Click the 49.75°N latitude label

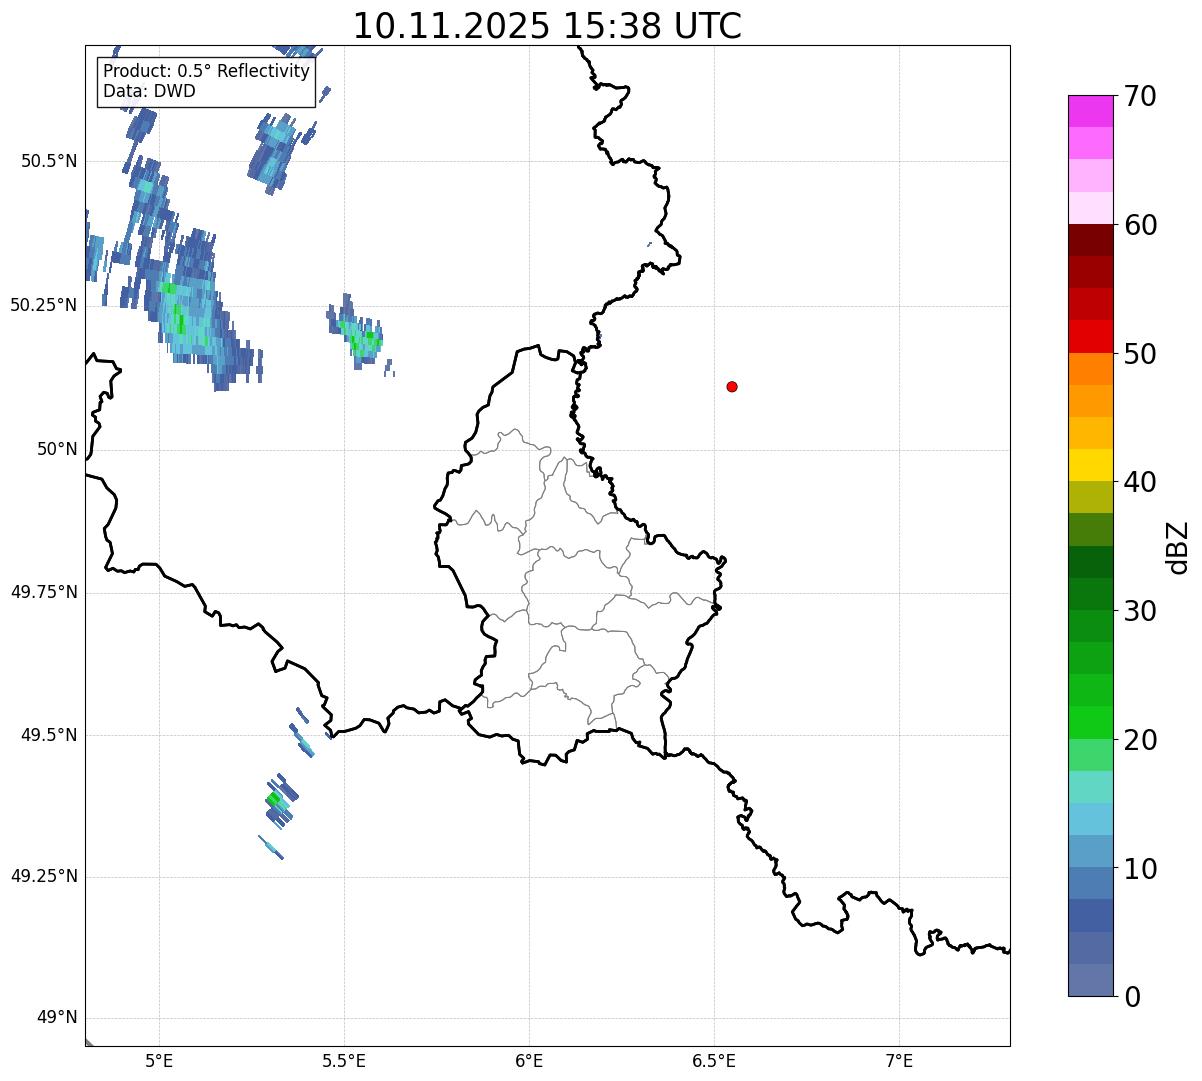(x=43, y=592)
